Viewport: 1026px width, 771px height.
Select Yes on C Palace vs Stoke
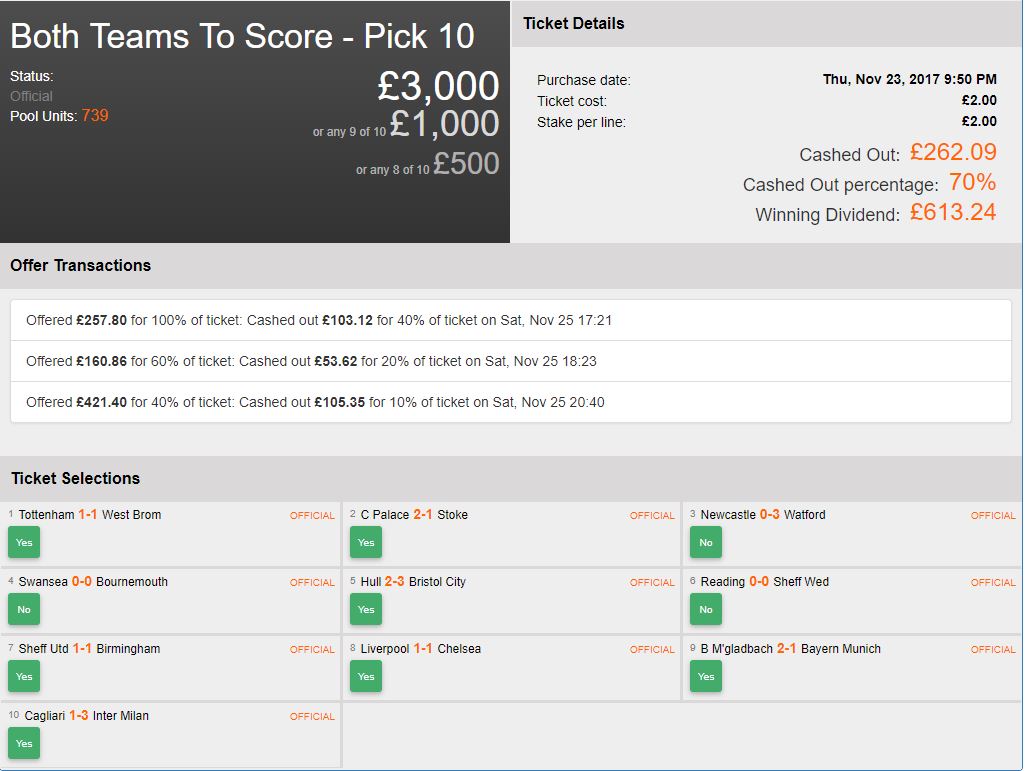(x=366, y=543)
